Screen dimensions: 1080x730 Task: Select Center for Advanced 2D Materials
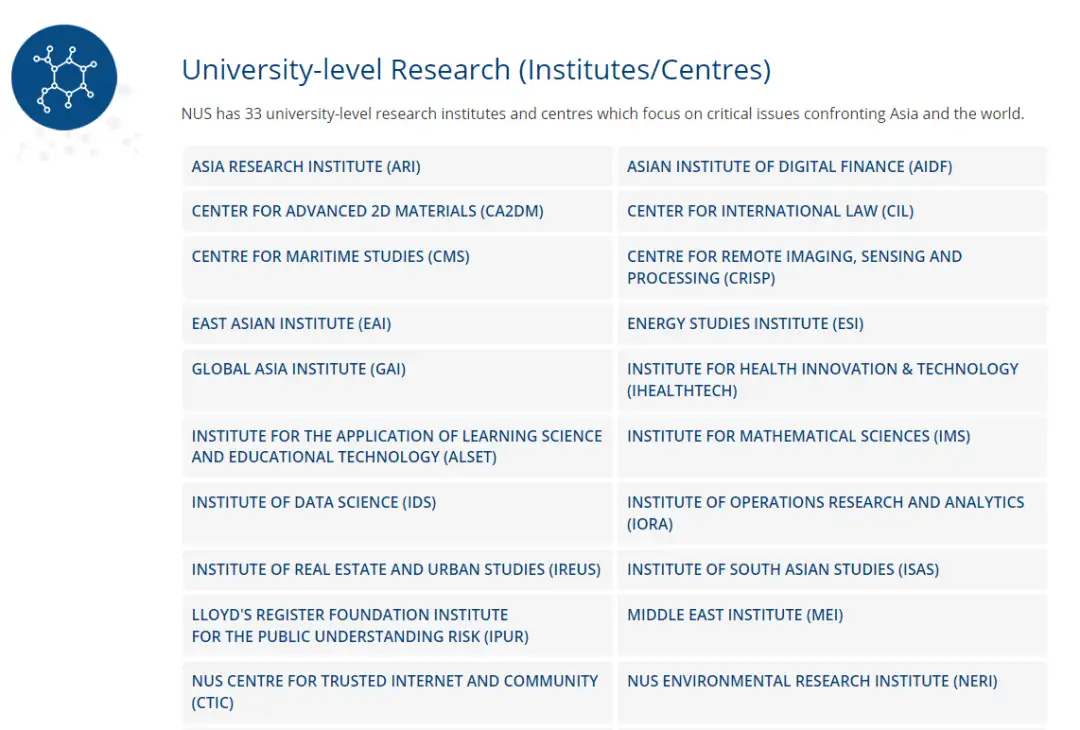(367, 211)
